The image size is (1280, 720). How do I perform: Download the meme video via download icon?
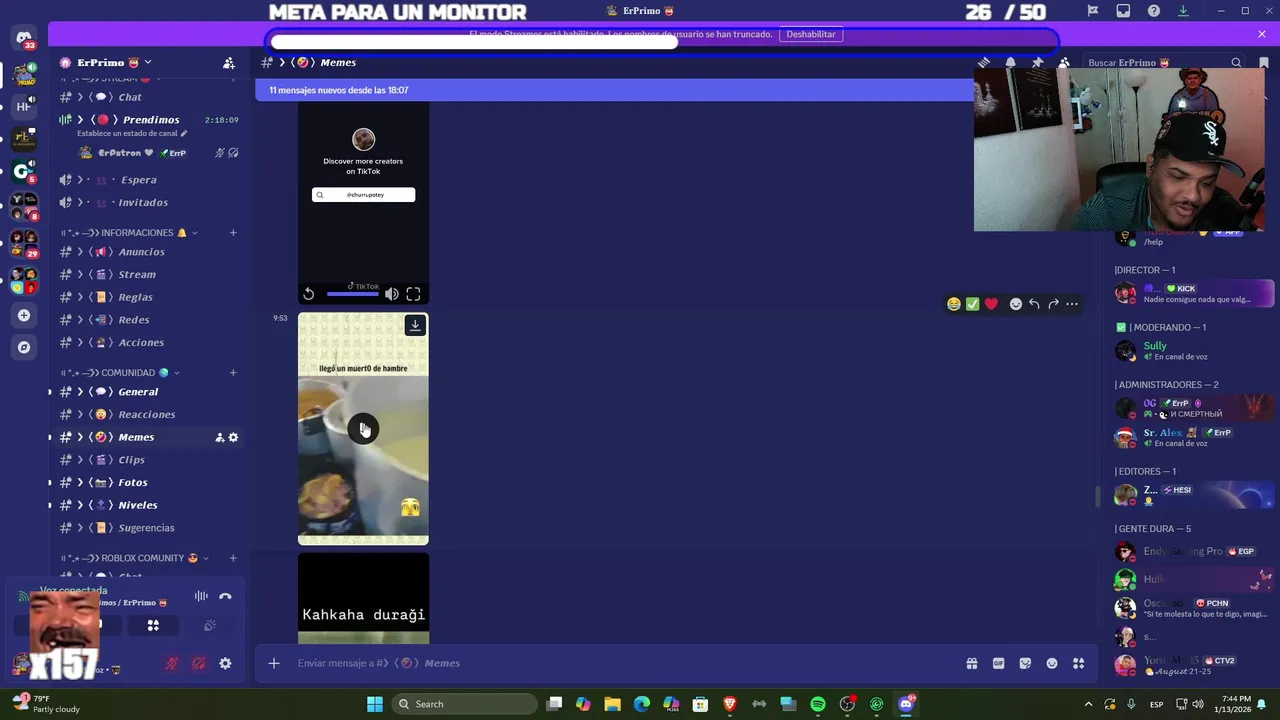coord(415,325)
